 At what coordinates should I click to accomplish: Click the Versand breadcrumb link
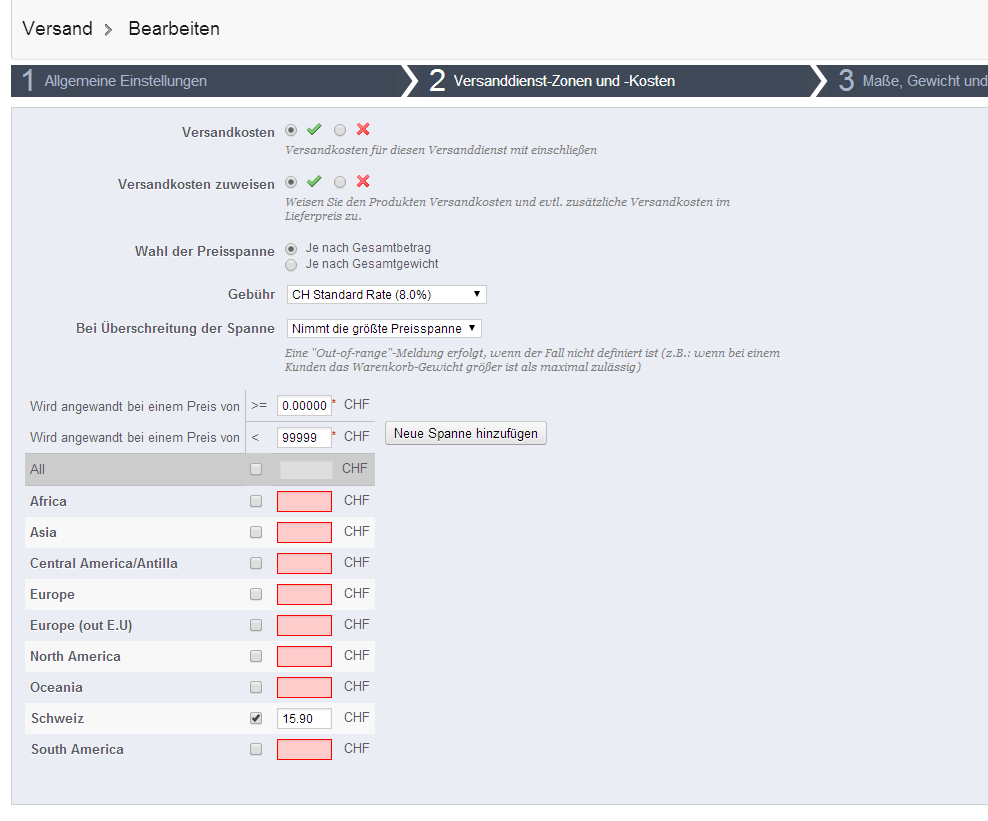tap(57, 28)
